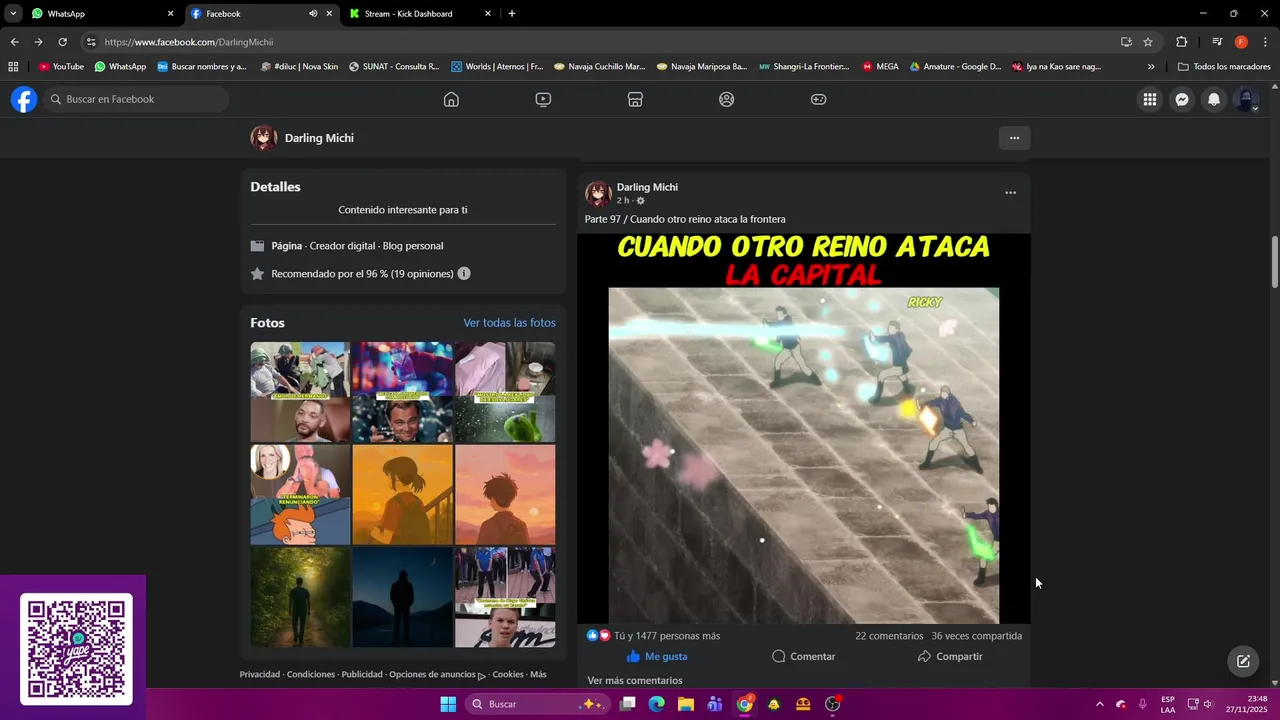Image resolution: width=1280 pixels, height=720 pixels.
Task: Open a new browser tab
Action: [x=512, y=14]
